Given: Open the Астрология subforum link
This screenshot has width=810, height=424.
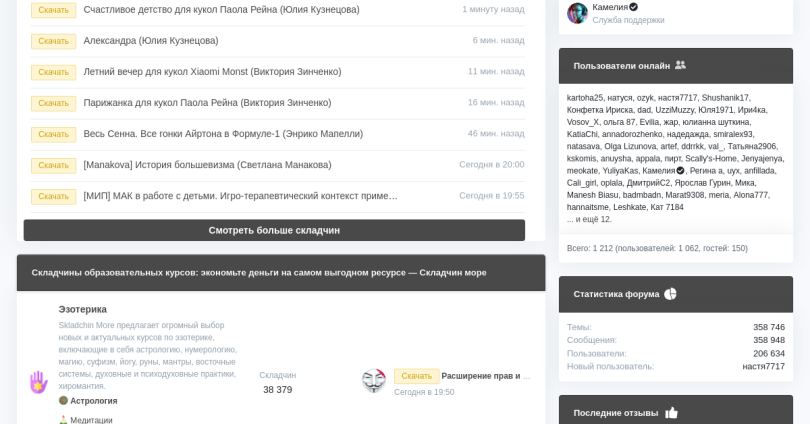Looking at the screenshot, I should (x=93, y=401).
